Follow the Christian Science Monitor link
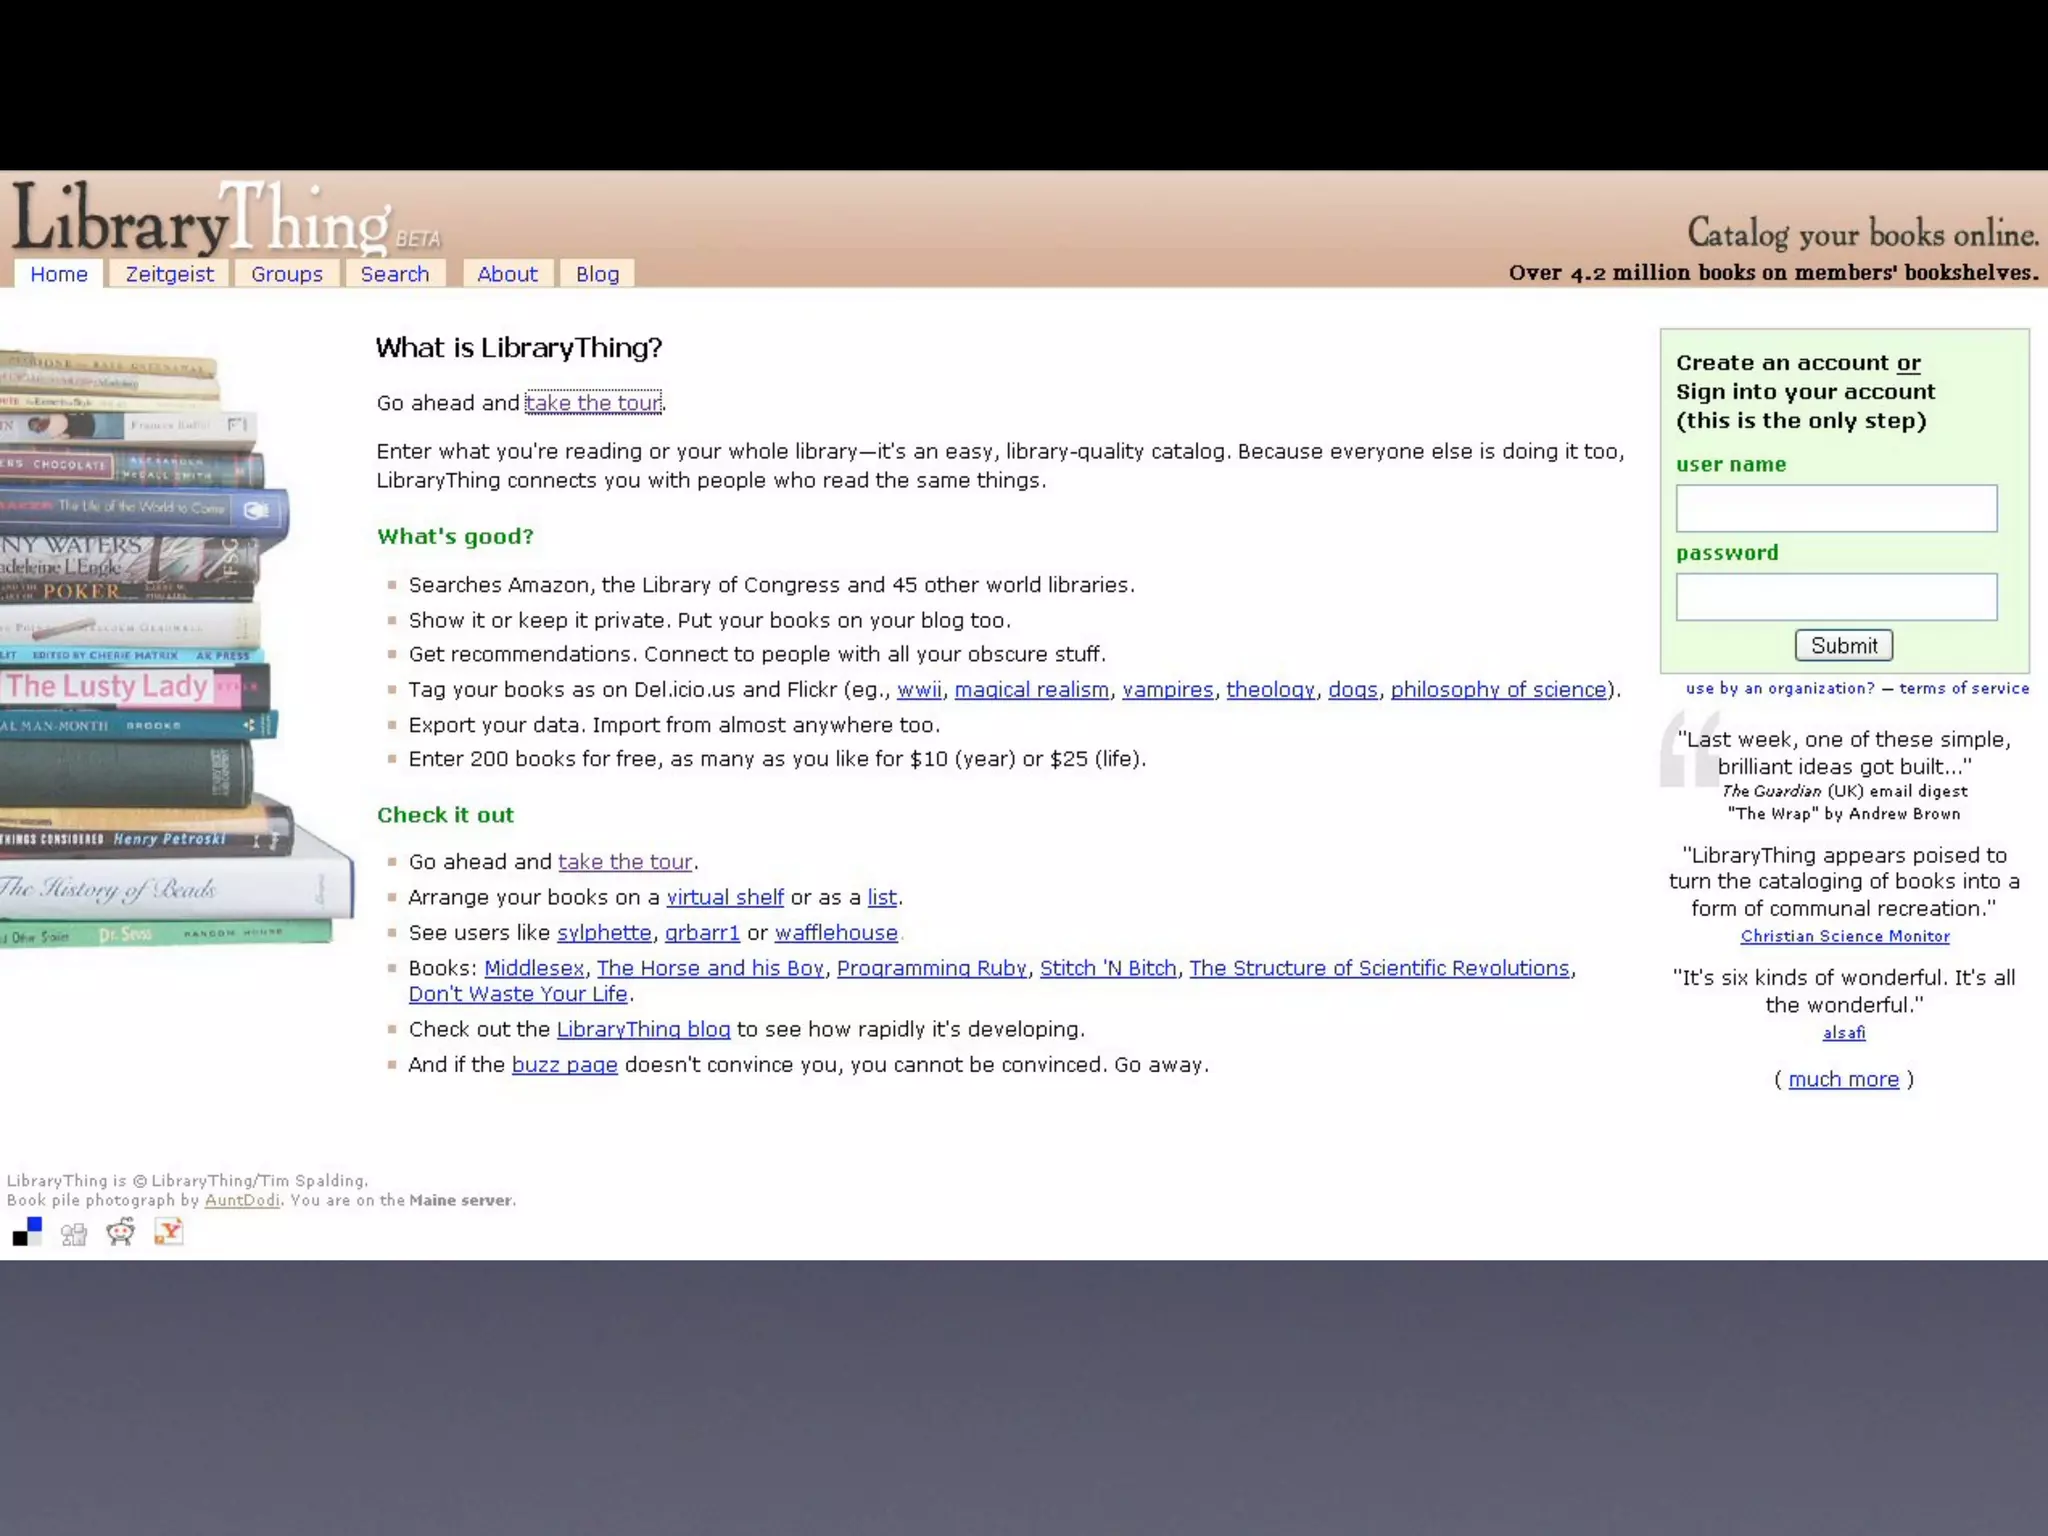The image size is (2048, 1536). (x=1844, y=937)
